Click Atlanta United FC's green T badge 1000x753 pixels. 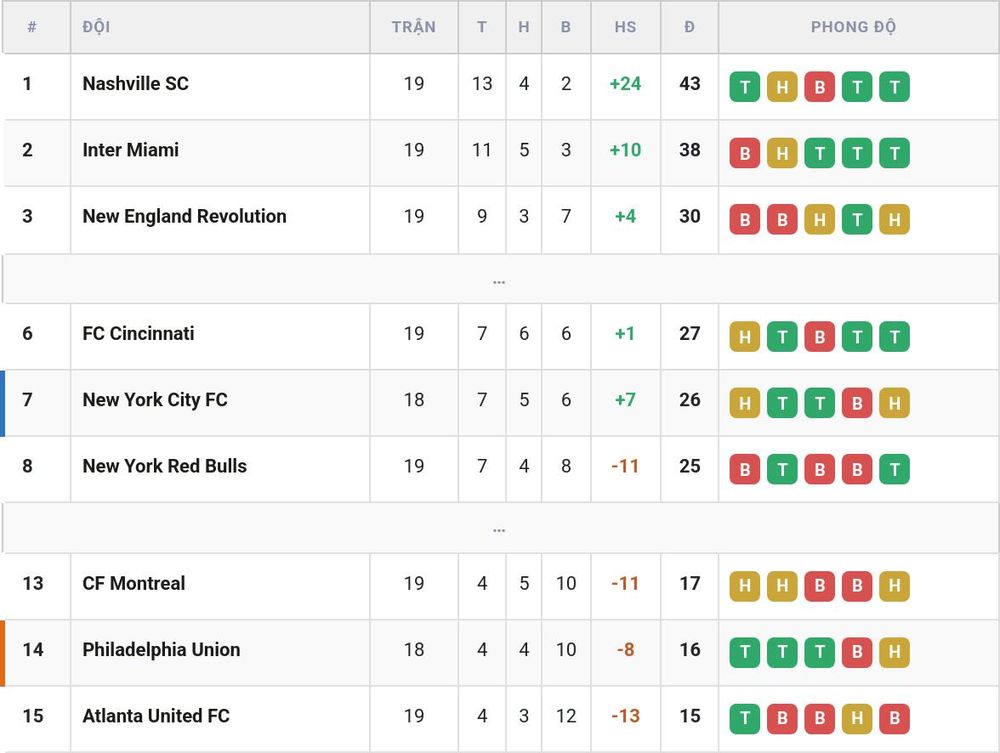point(744,718)
